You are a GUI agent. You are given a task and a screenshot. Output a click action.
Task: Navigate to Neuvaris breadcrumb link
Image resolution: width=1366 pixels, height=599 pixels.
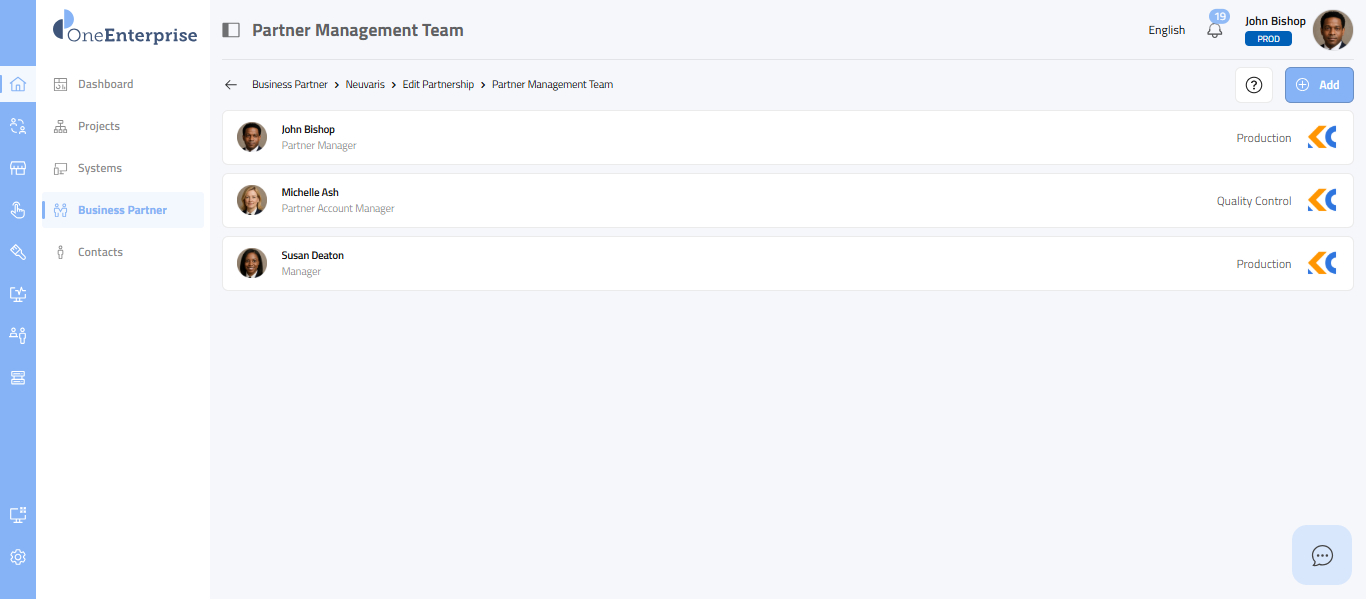pyautogui.click(x=365, y=85)
